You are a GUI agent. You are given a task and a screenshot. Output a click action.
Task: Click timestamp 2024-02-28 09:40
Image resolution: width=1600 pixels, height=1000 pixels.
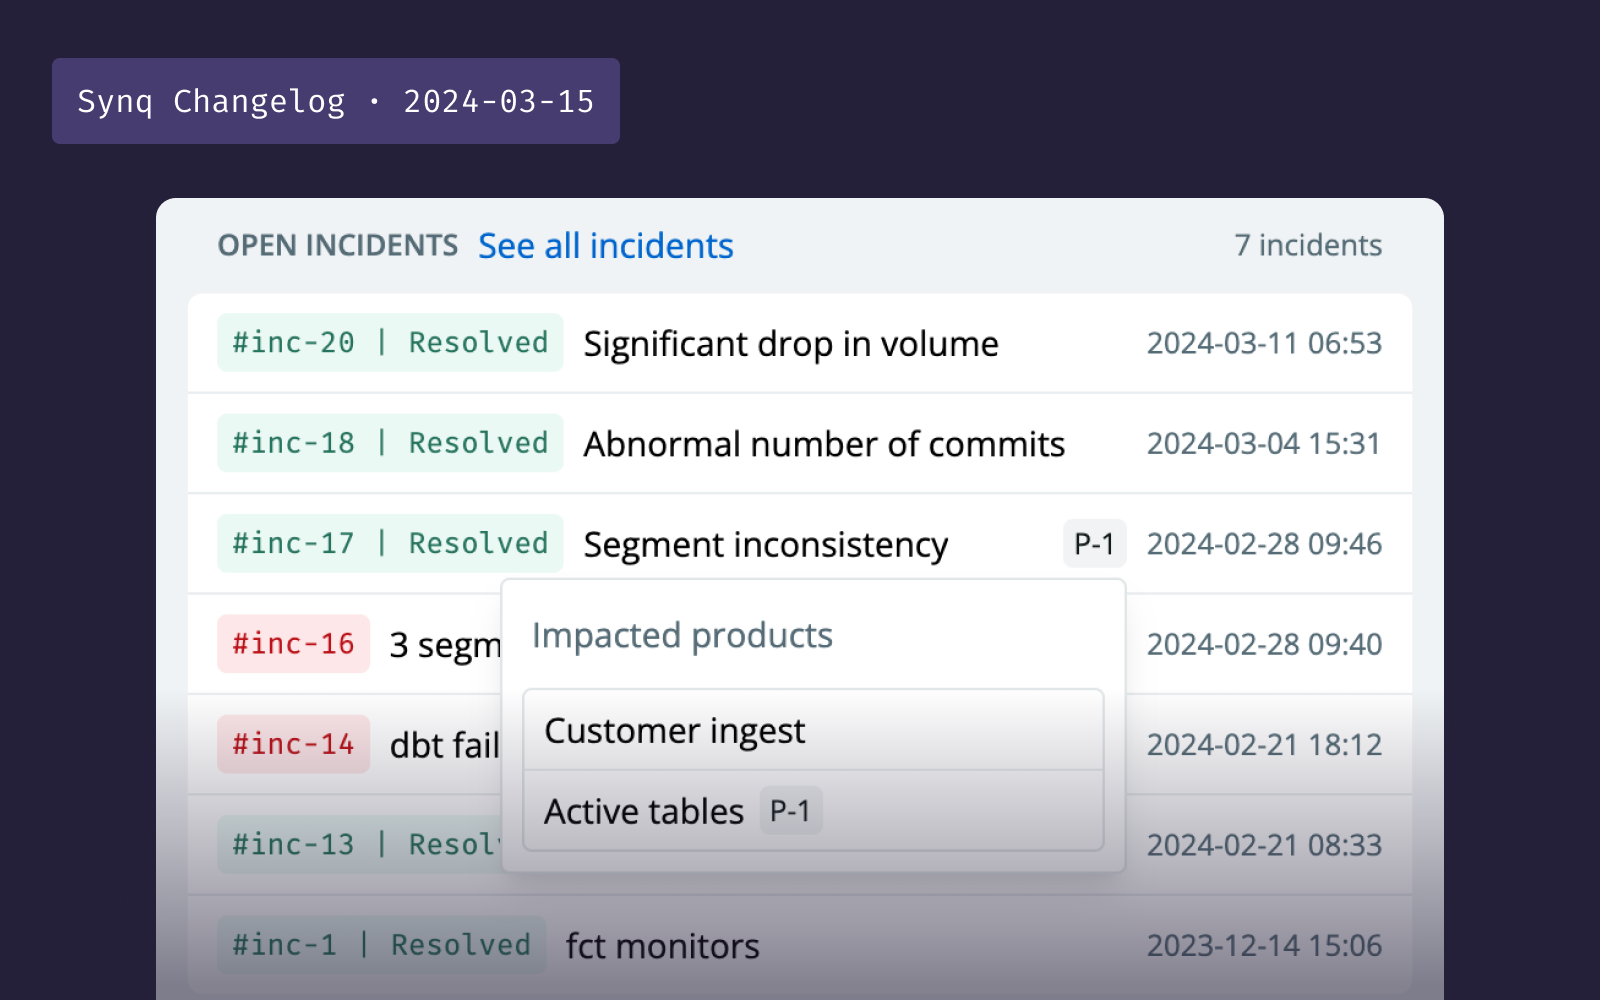[x=1264, y=644]
